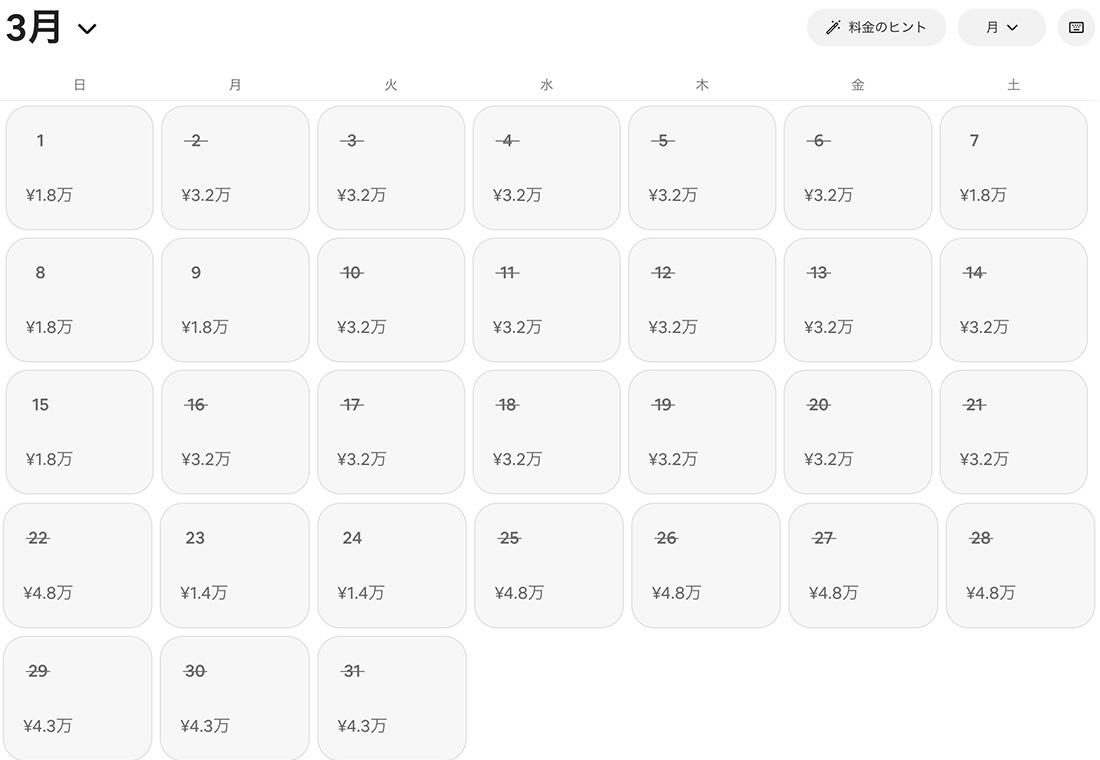Select March 7 date cell
The height and width of the screenshot is (760, 1100).
[x=1013, y=168]
